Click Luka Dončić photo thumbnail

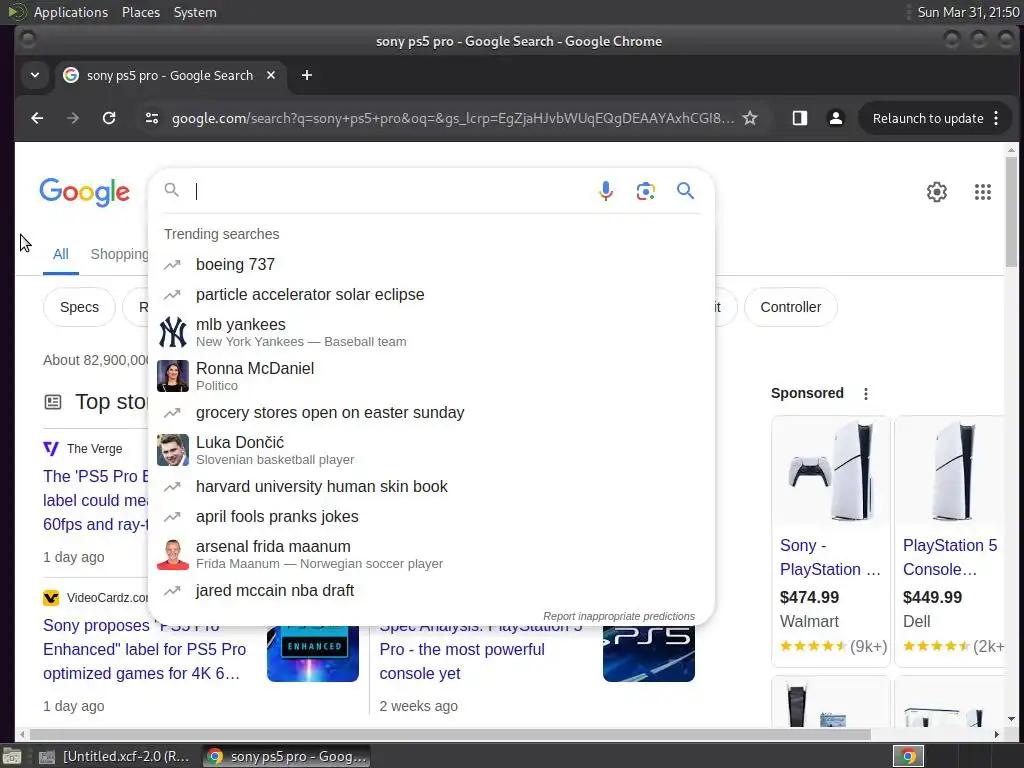point(173,450)
